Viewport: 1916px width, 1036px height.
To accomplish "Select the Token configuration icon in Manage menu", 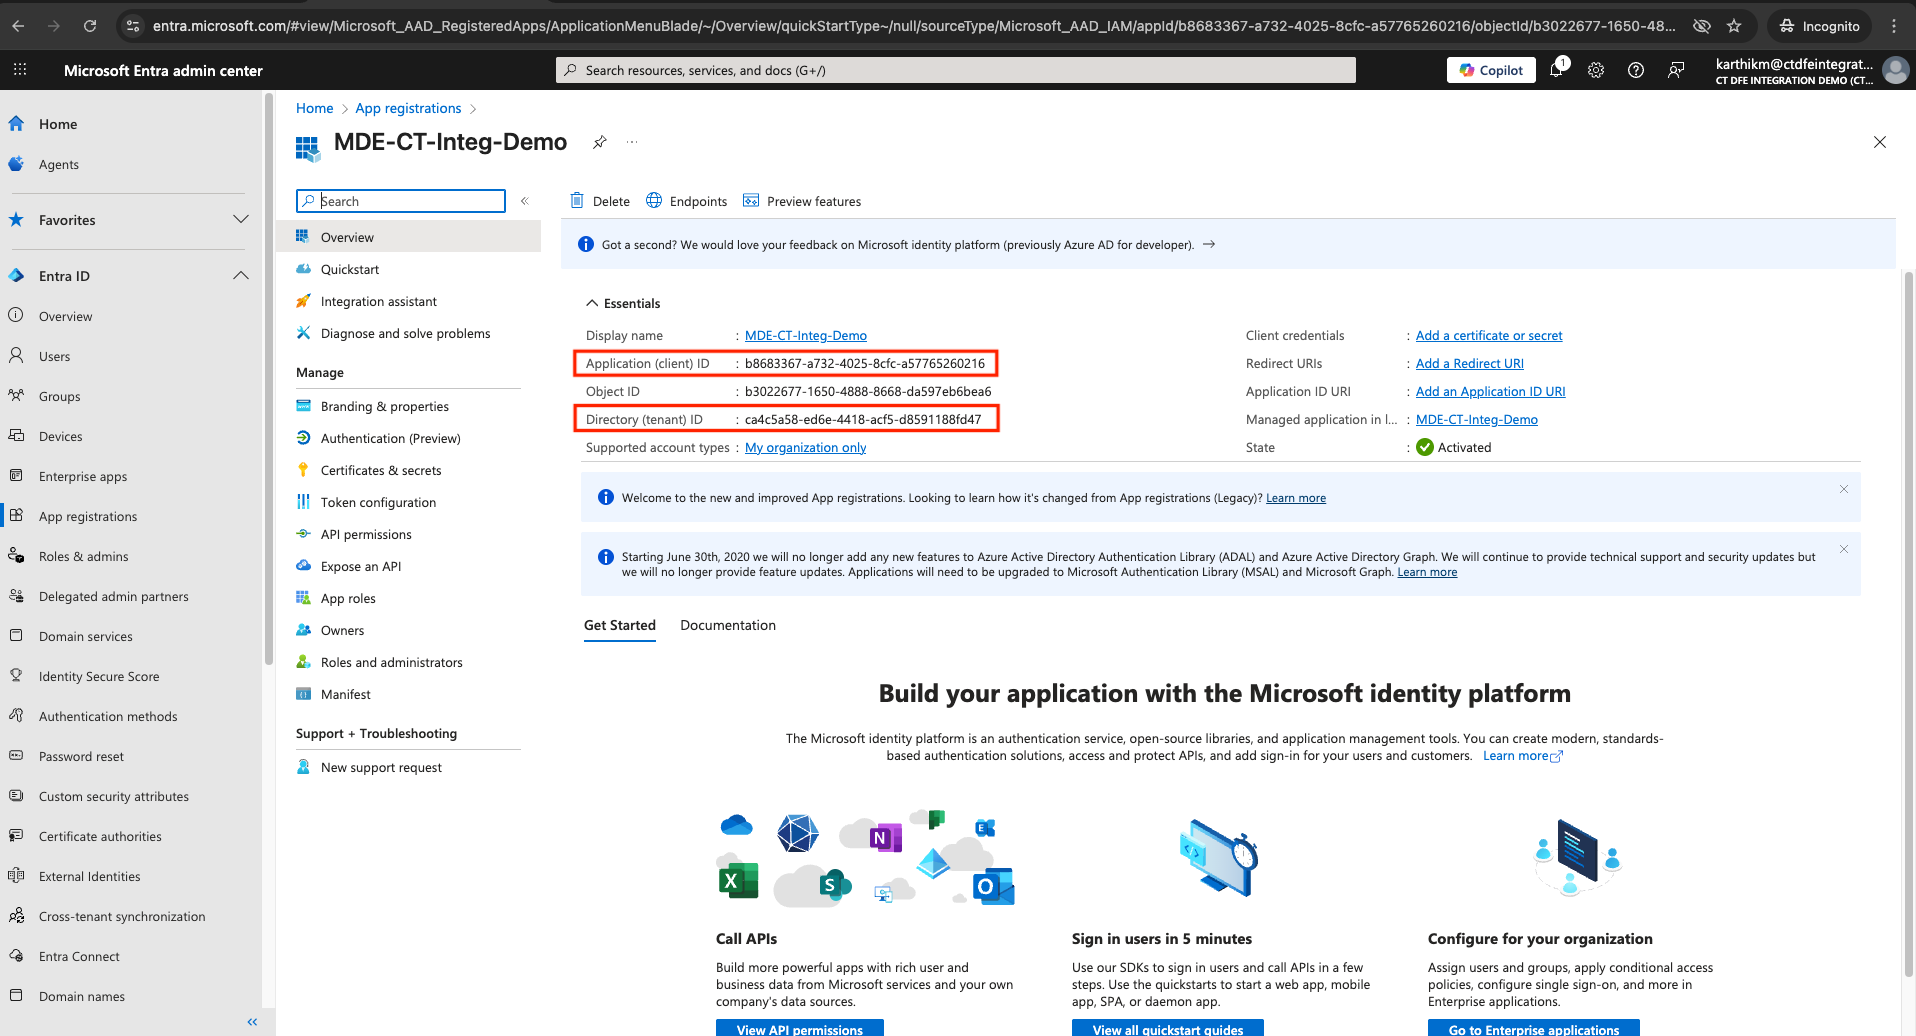I will click(304, 502).
